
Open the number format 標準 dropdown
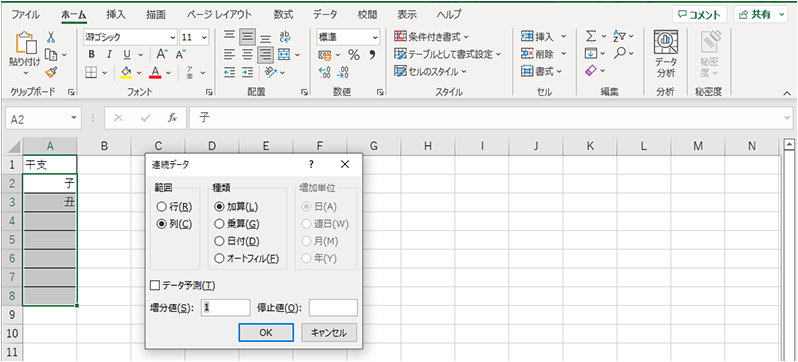point(376,37)
